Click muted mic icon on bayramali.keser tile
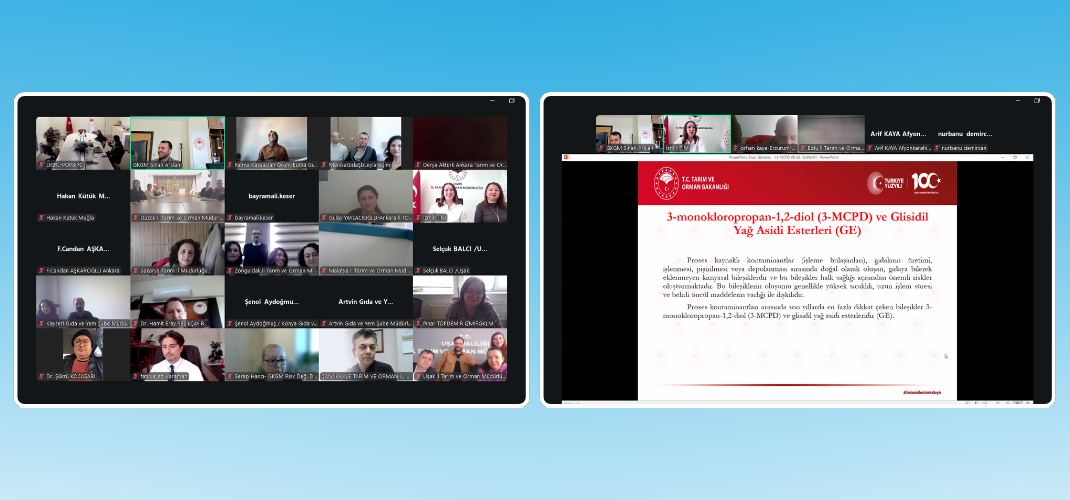The height and width of the screenshot is (500, 1070). (x=229, y=217)
